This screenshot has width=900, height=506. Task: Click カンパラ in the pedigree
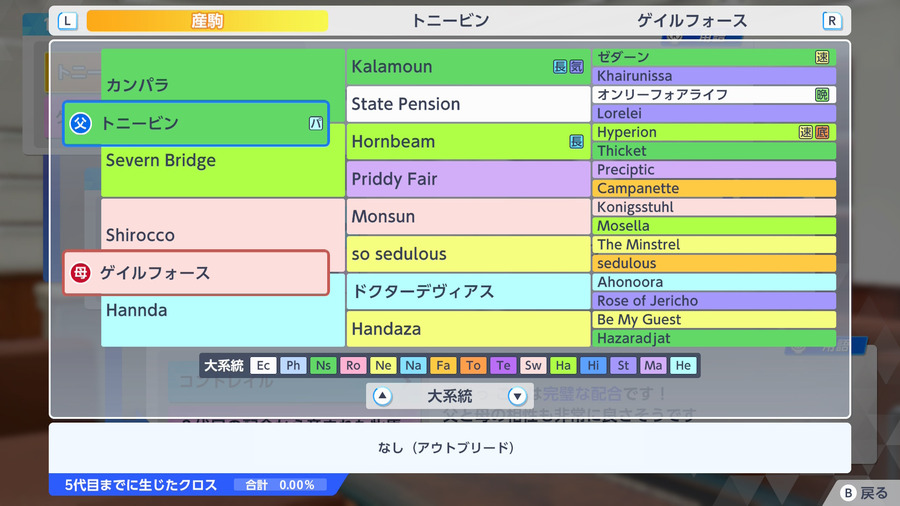click(x=138, y=85)
